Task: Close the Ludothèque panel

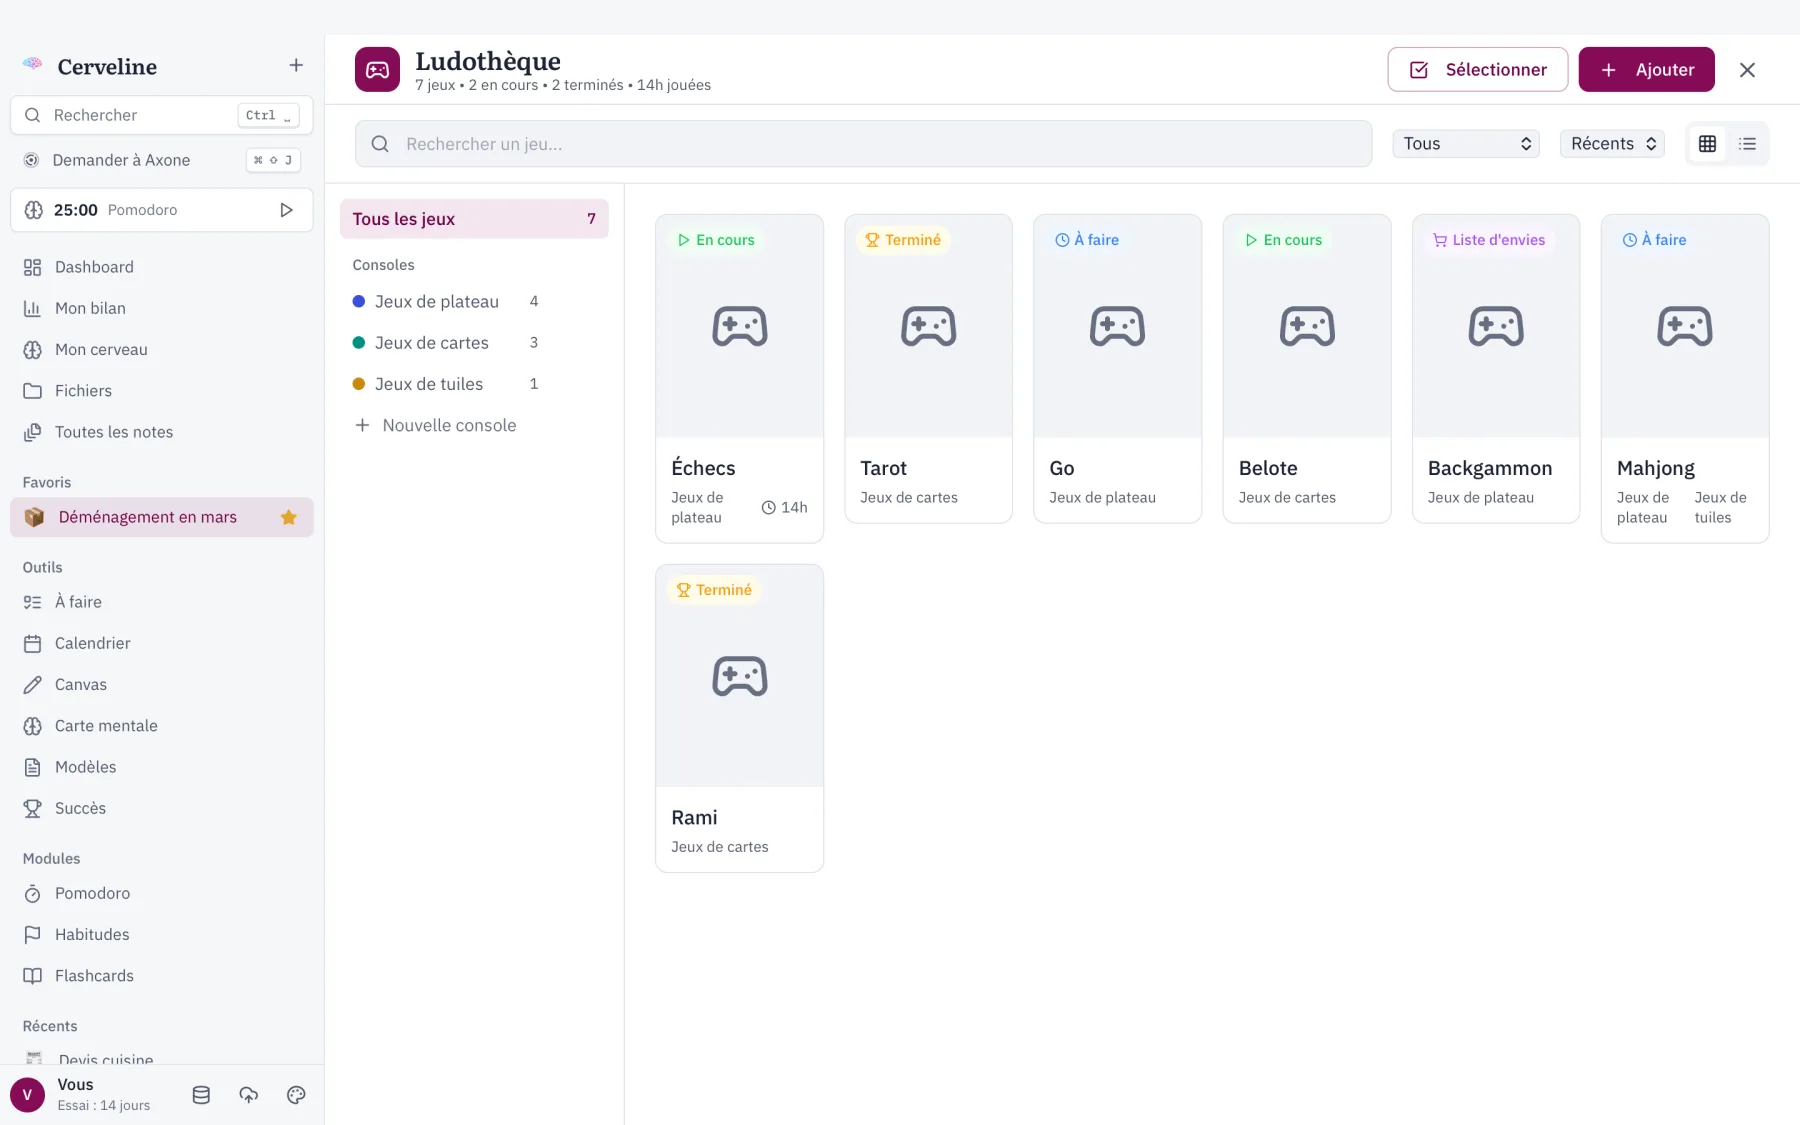Action: click(1747, 70)
